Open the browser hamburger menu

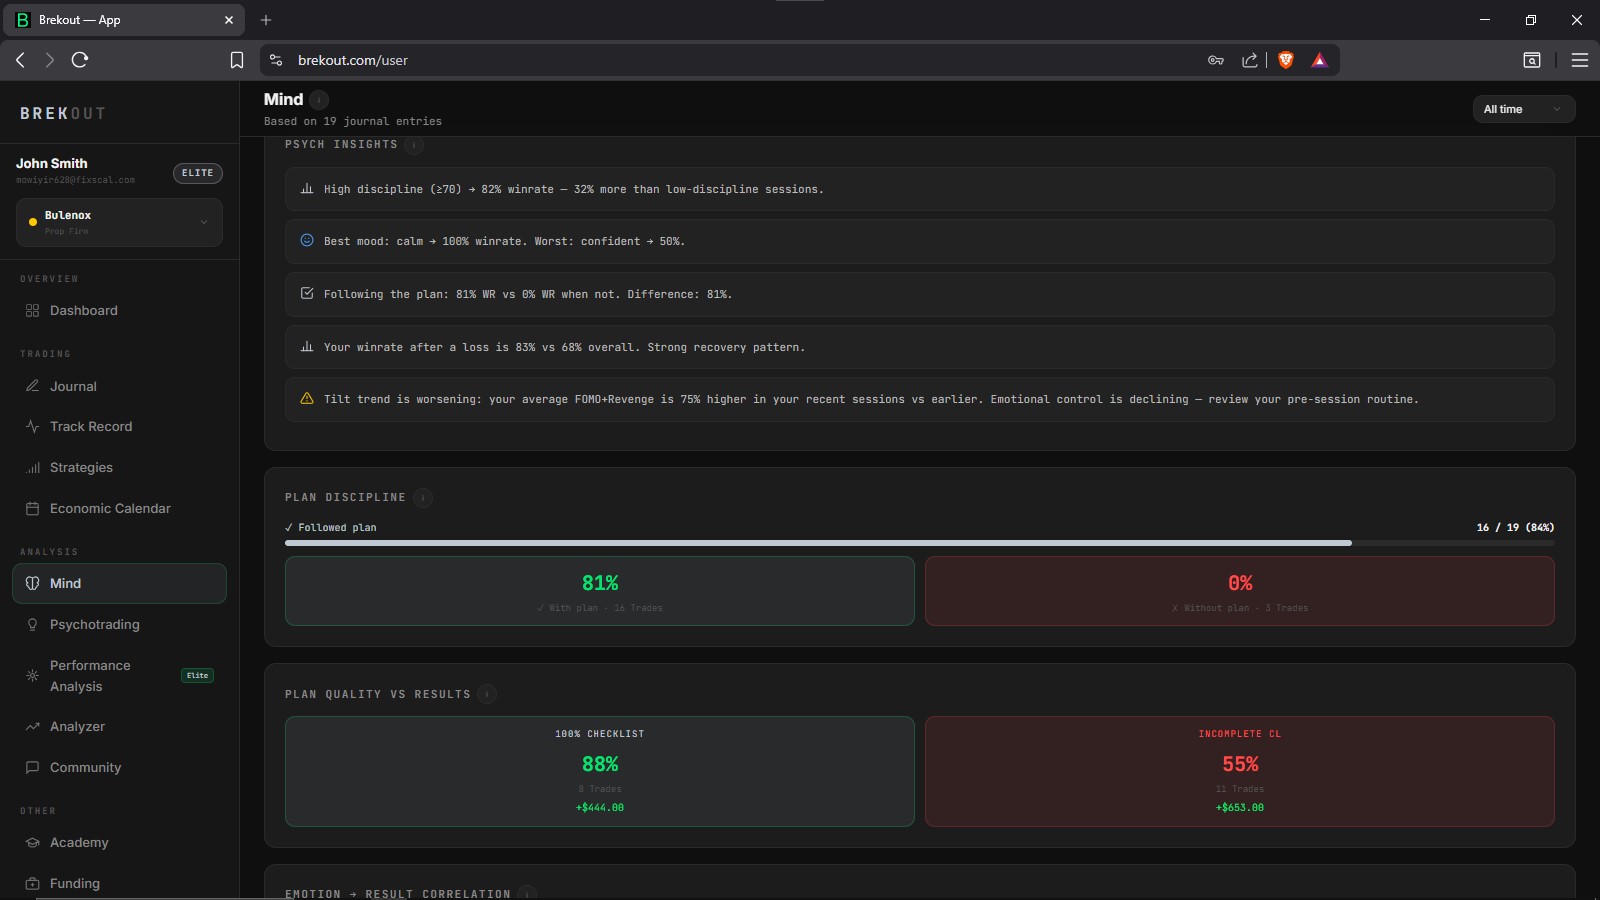pos(1580,60)
